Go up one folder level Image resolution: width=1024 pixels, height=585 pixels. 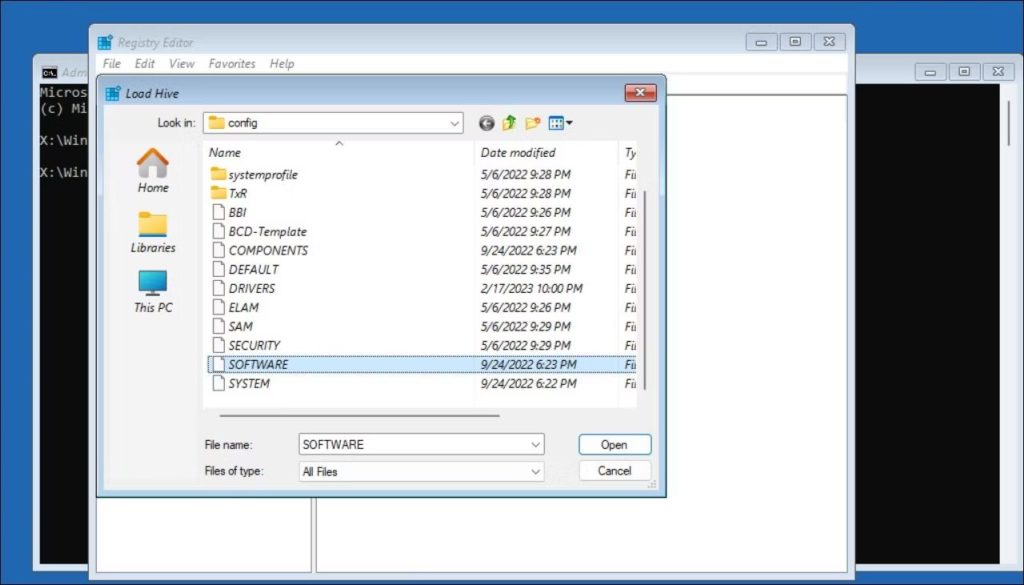pyautogui.click(x=509, y=123)
